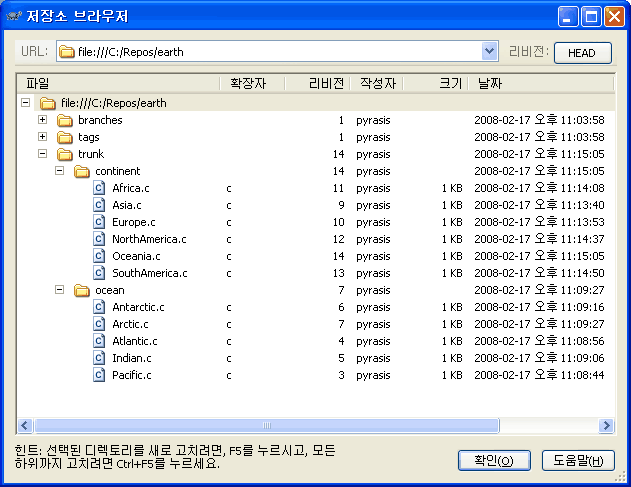Image resolution: width=631 pixels, height=487 pixels.
Task: Click the tags folder icon
Action: (66, 137)
